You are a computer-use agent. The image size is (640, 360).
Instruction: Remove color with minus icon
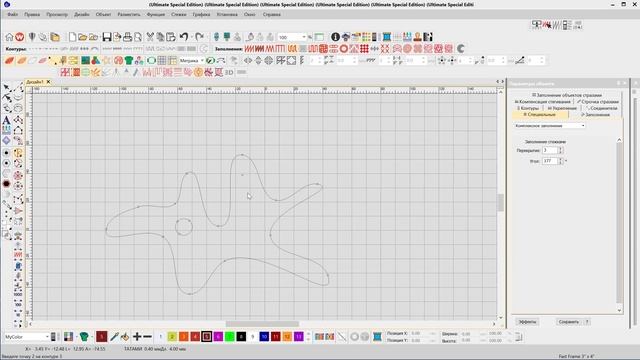click(x=147, y=337)
